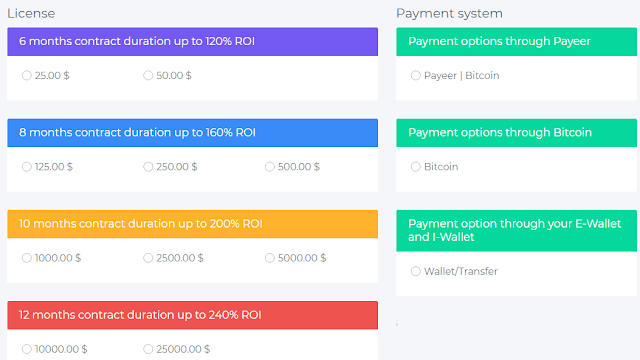640x360 pixels.
Task: Click the 6 months contract purple header
Action: pyautogui.click(x=193, y=42)
